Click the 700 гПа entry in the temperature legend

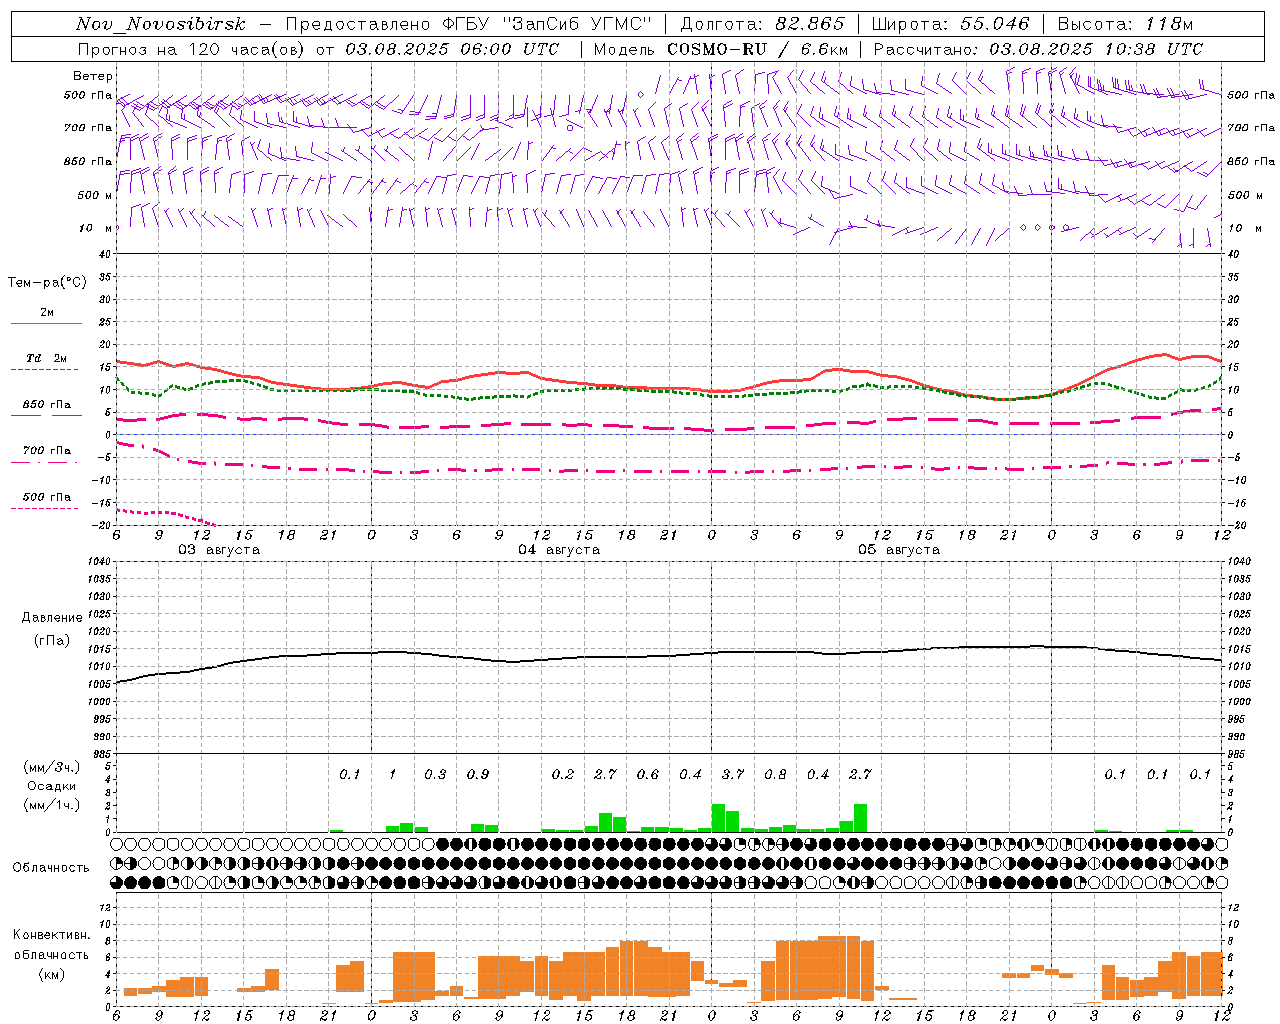pyautogui.click(x=47, y=450)
